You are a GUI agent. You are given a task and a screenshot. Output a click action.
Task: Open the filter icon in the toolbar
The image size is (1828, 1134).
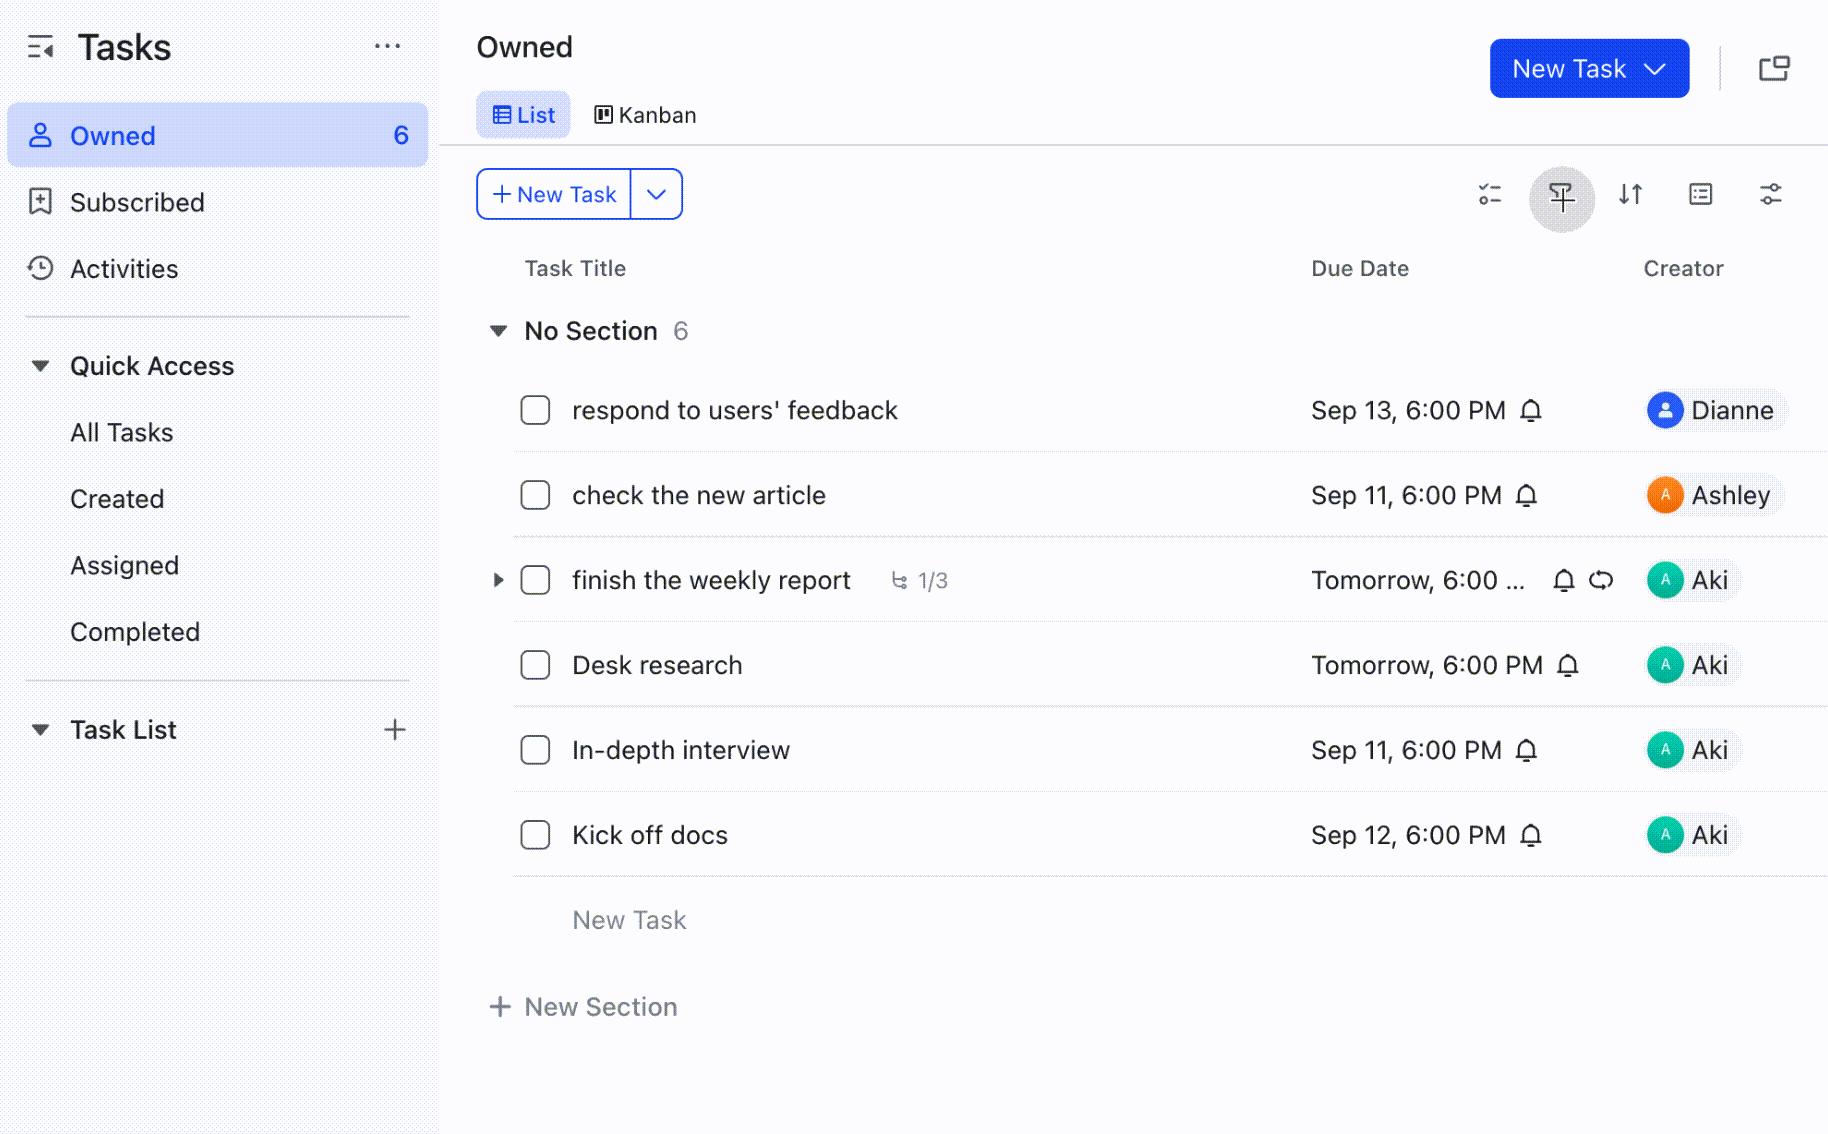click(1561, 196)
